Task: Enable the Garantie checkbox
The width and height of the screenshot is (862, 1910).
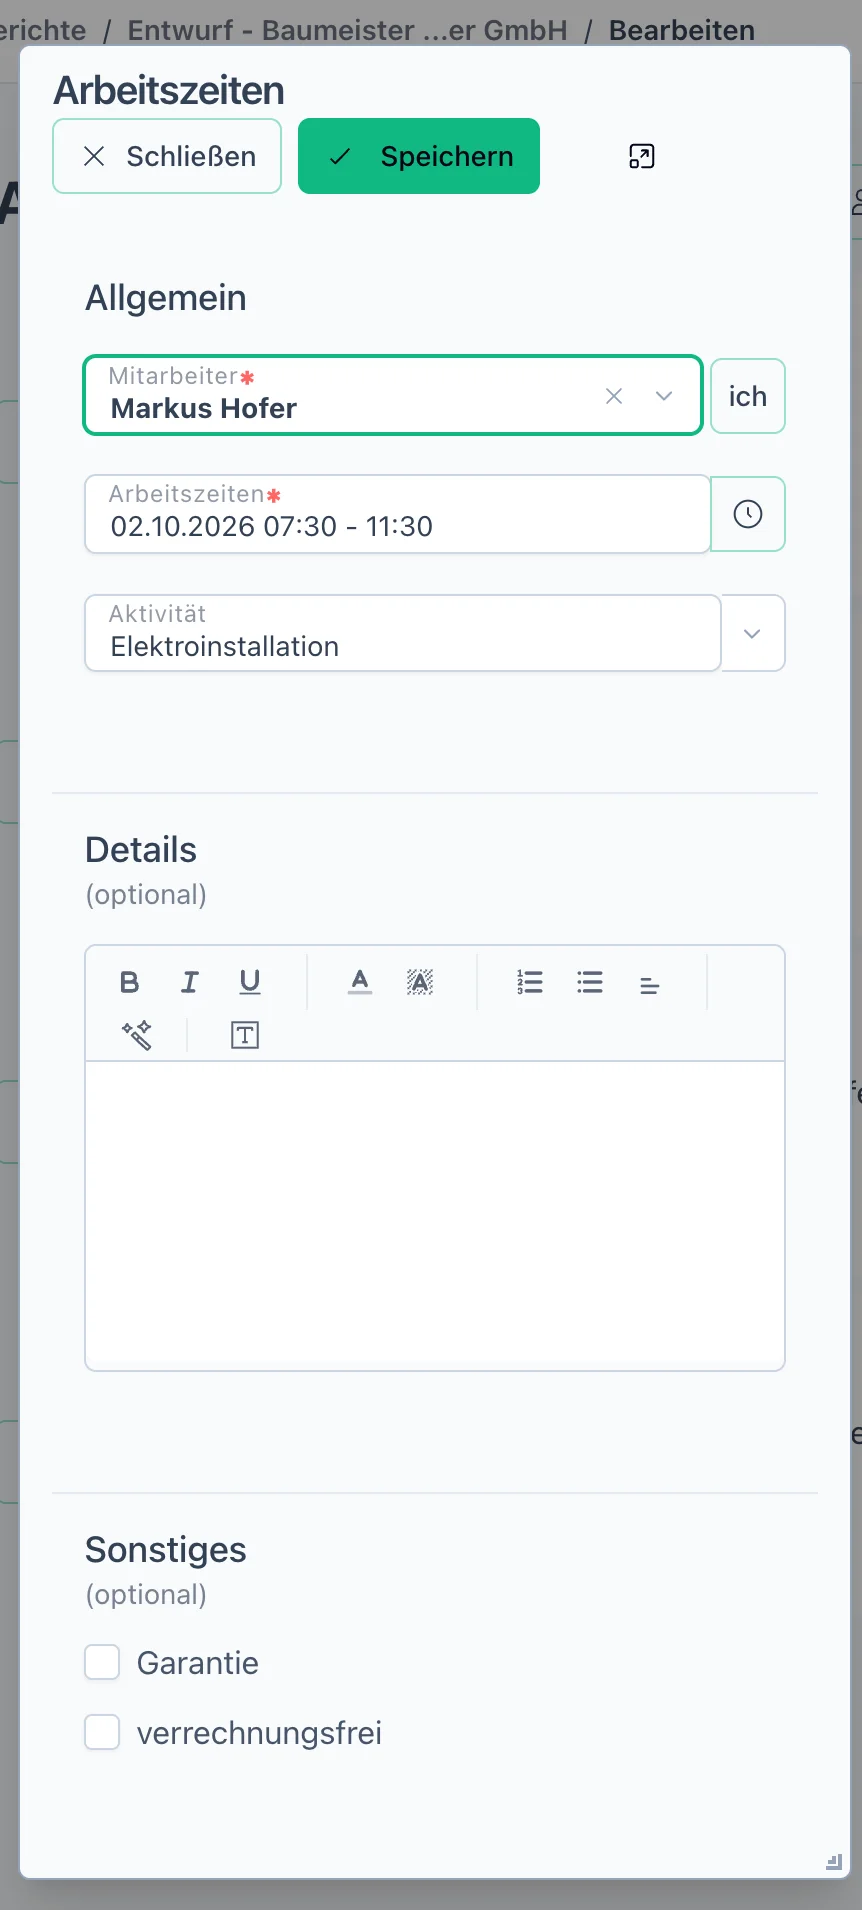Action: coord(102,1663)
